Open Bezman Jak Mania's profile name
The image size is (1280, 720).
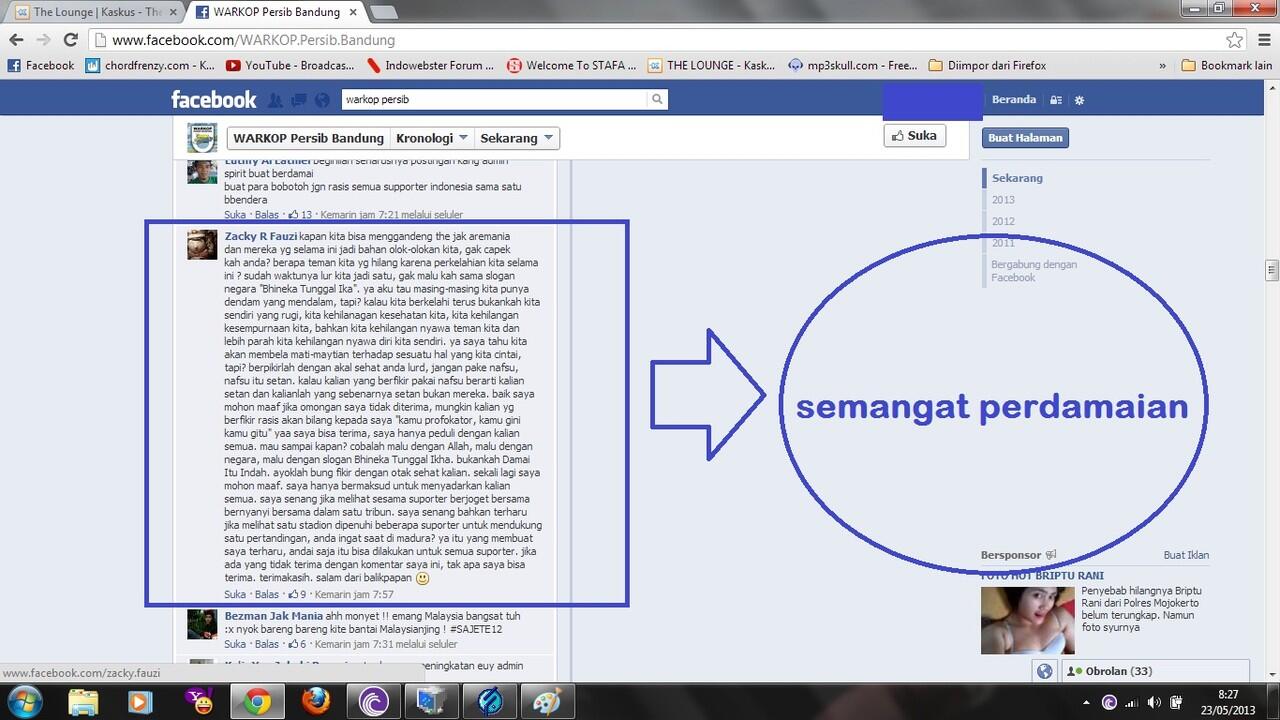(x=273, y=616)
